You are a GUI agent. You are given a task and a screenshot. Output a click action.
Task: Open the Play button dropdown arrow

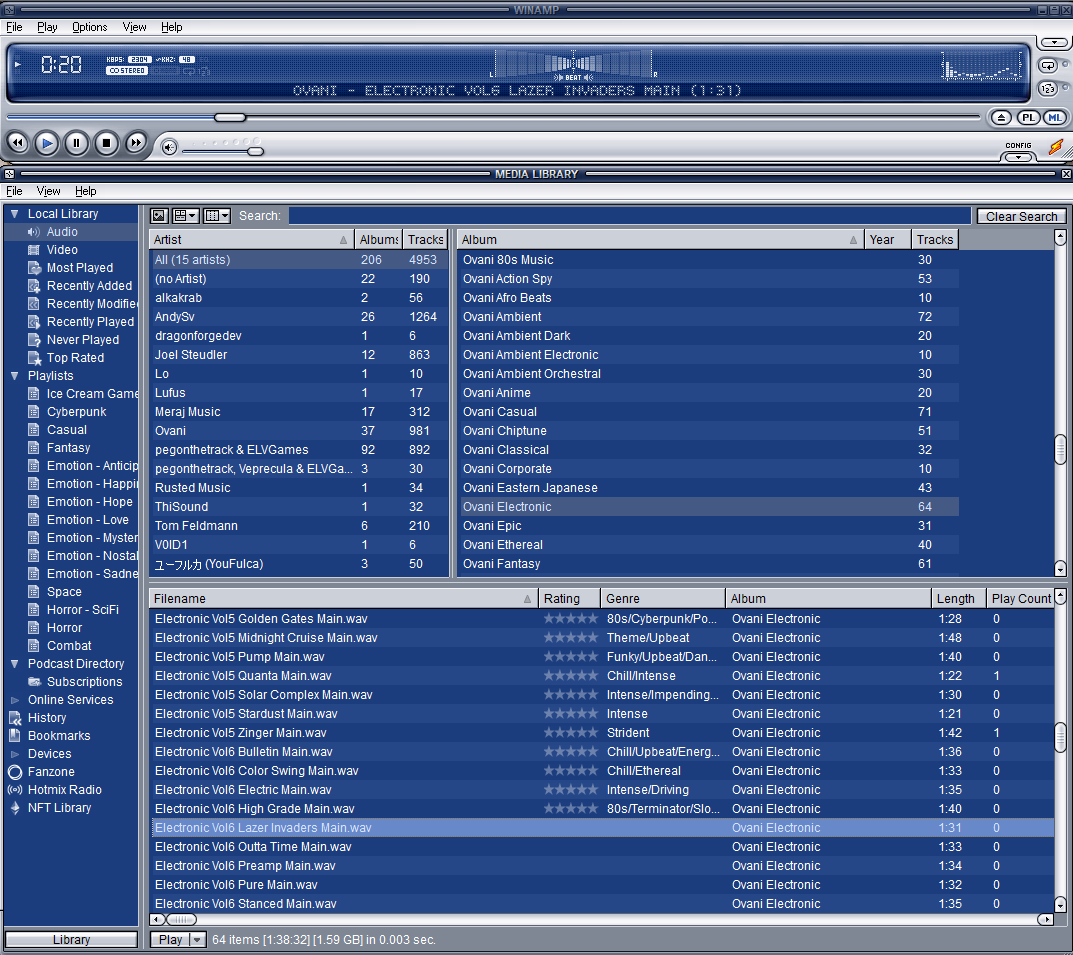pyautogui.click(x=197, y=940)
